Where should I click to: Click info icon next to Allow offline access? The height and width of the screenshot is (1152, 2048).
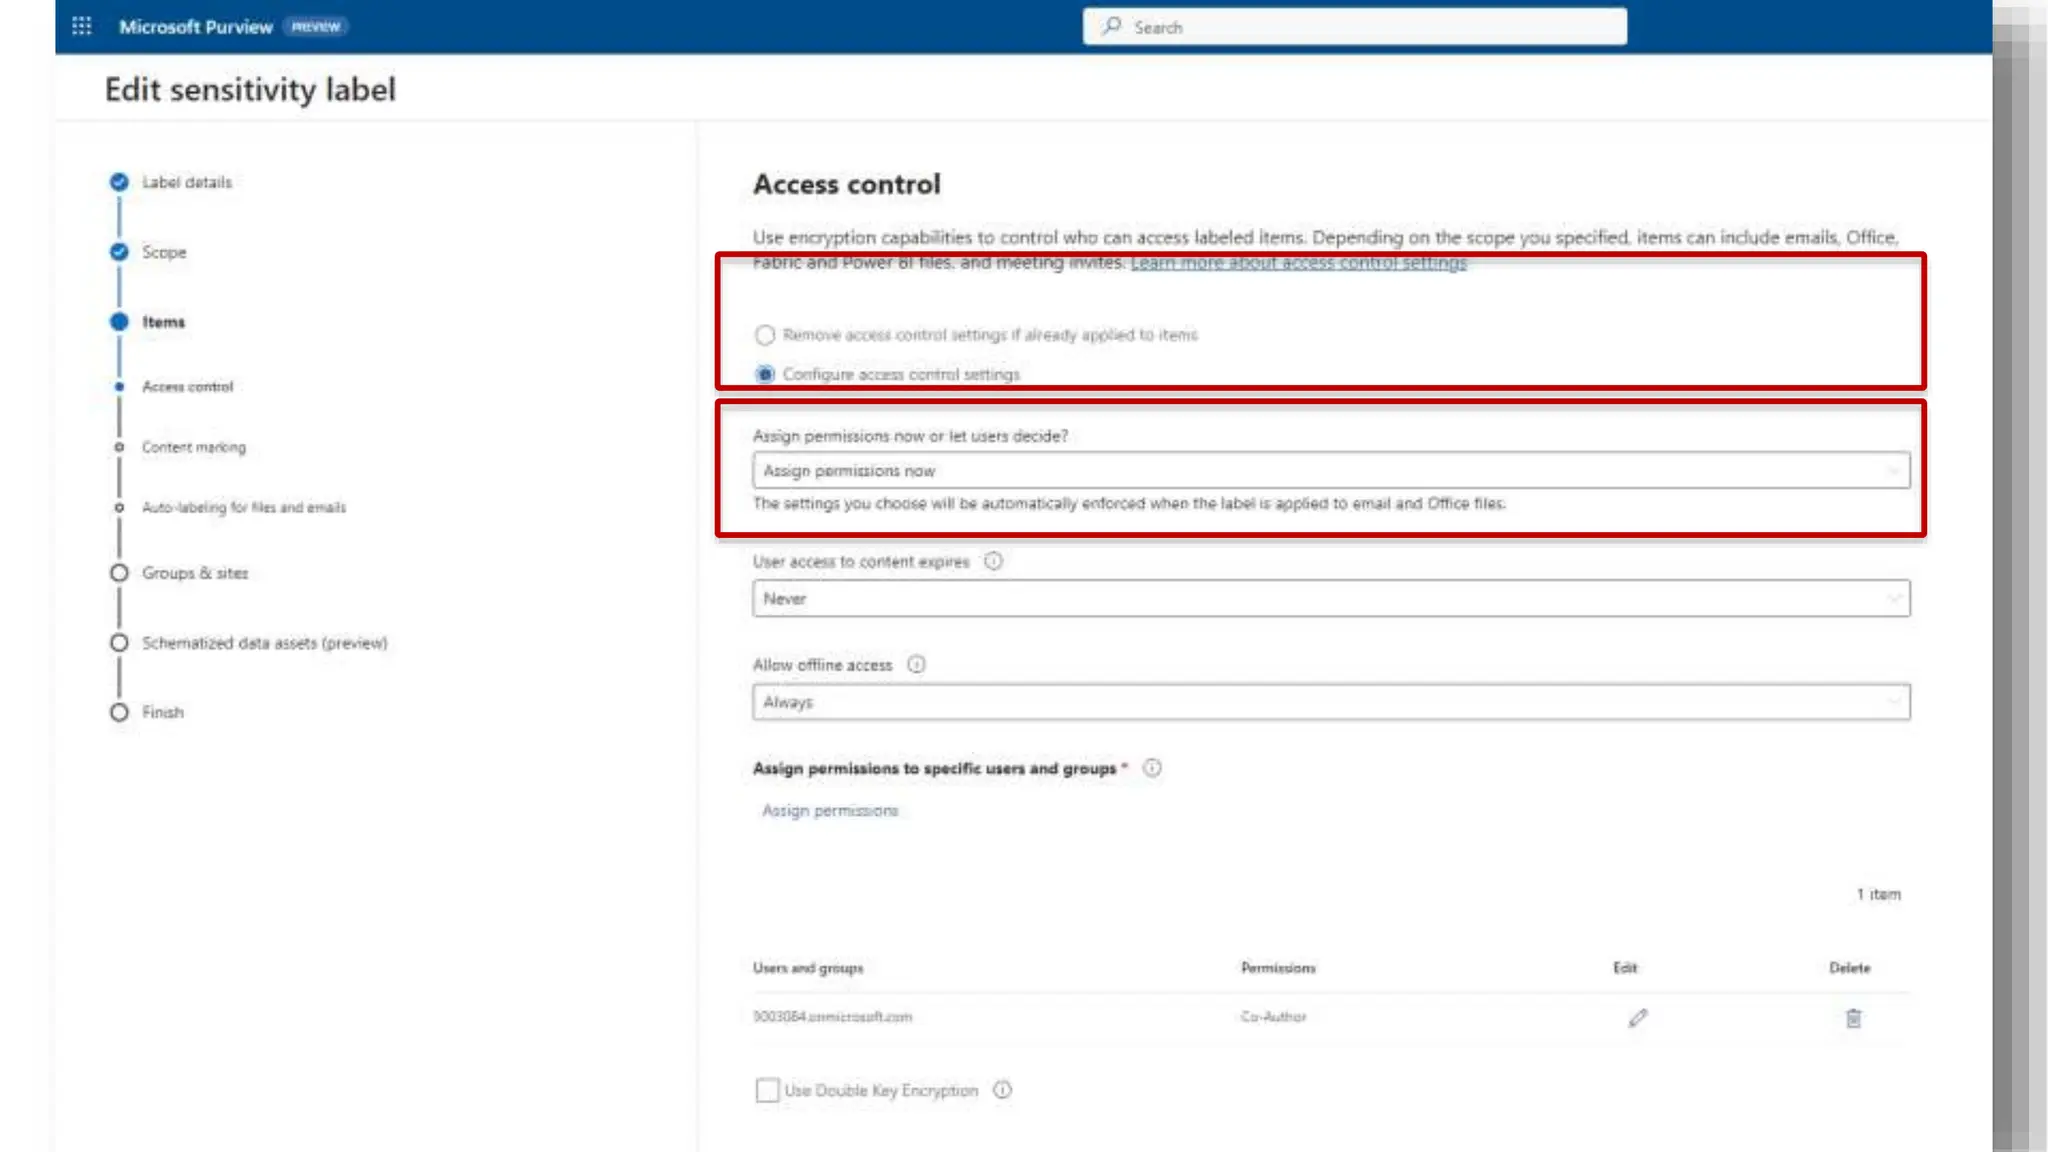916,664
